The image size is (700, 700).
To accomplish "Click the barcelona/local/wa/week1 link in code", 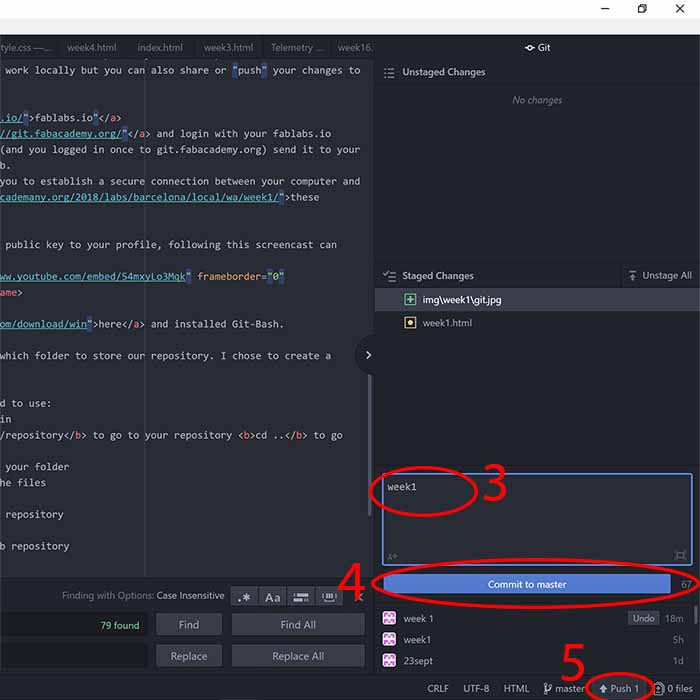I will click(140, 197).
